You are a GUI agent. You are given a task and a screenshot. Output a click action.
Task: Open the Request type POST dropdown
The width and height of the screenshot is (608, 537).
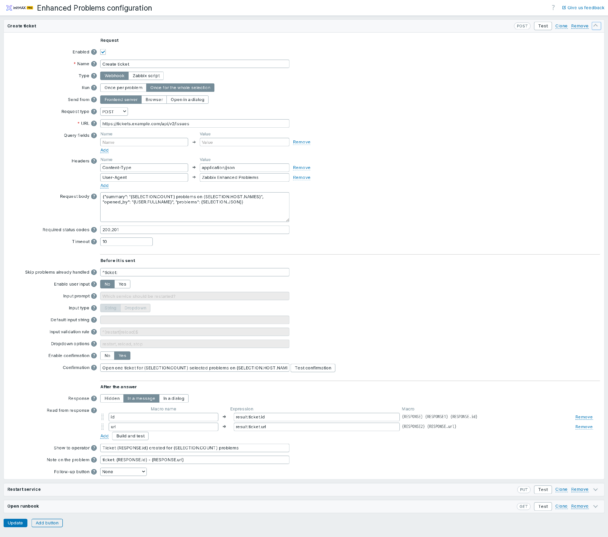point(114,112)
